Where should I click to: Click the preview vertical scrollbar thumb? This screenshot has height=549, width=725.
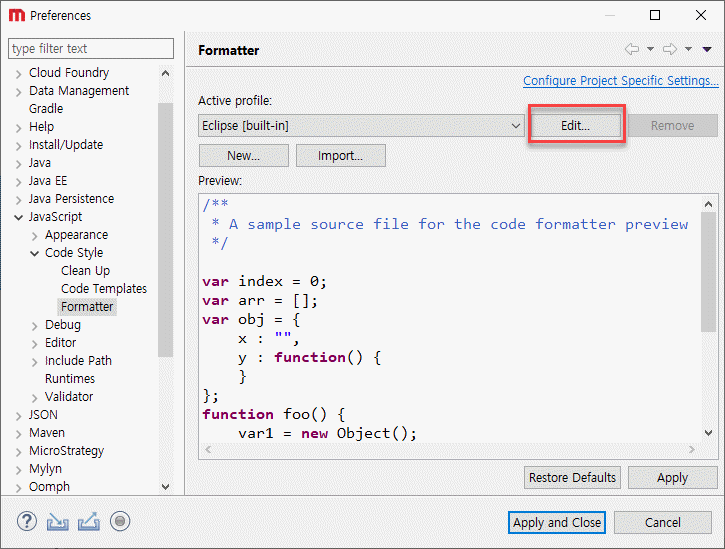click(708, 272)
